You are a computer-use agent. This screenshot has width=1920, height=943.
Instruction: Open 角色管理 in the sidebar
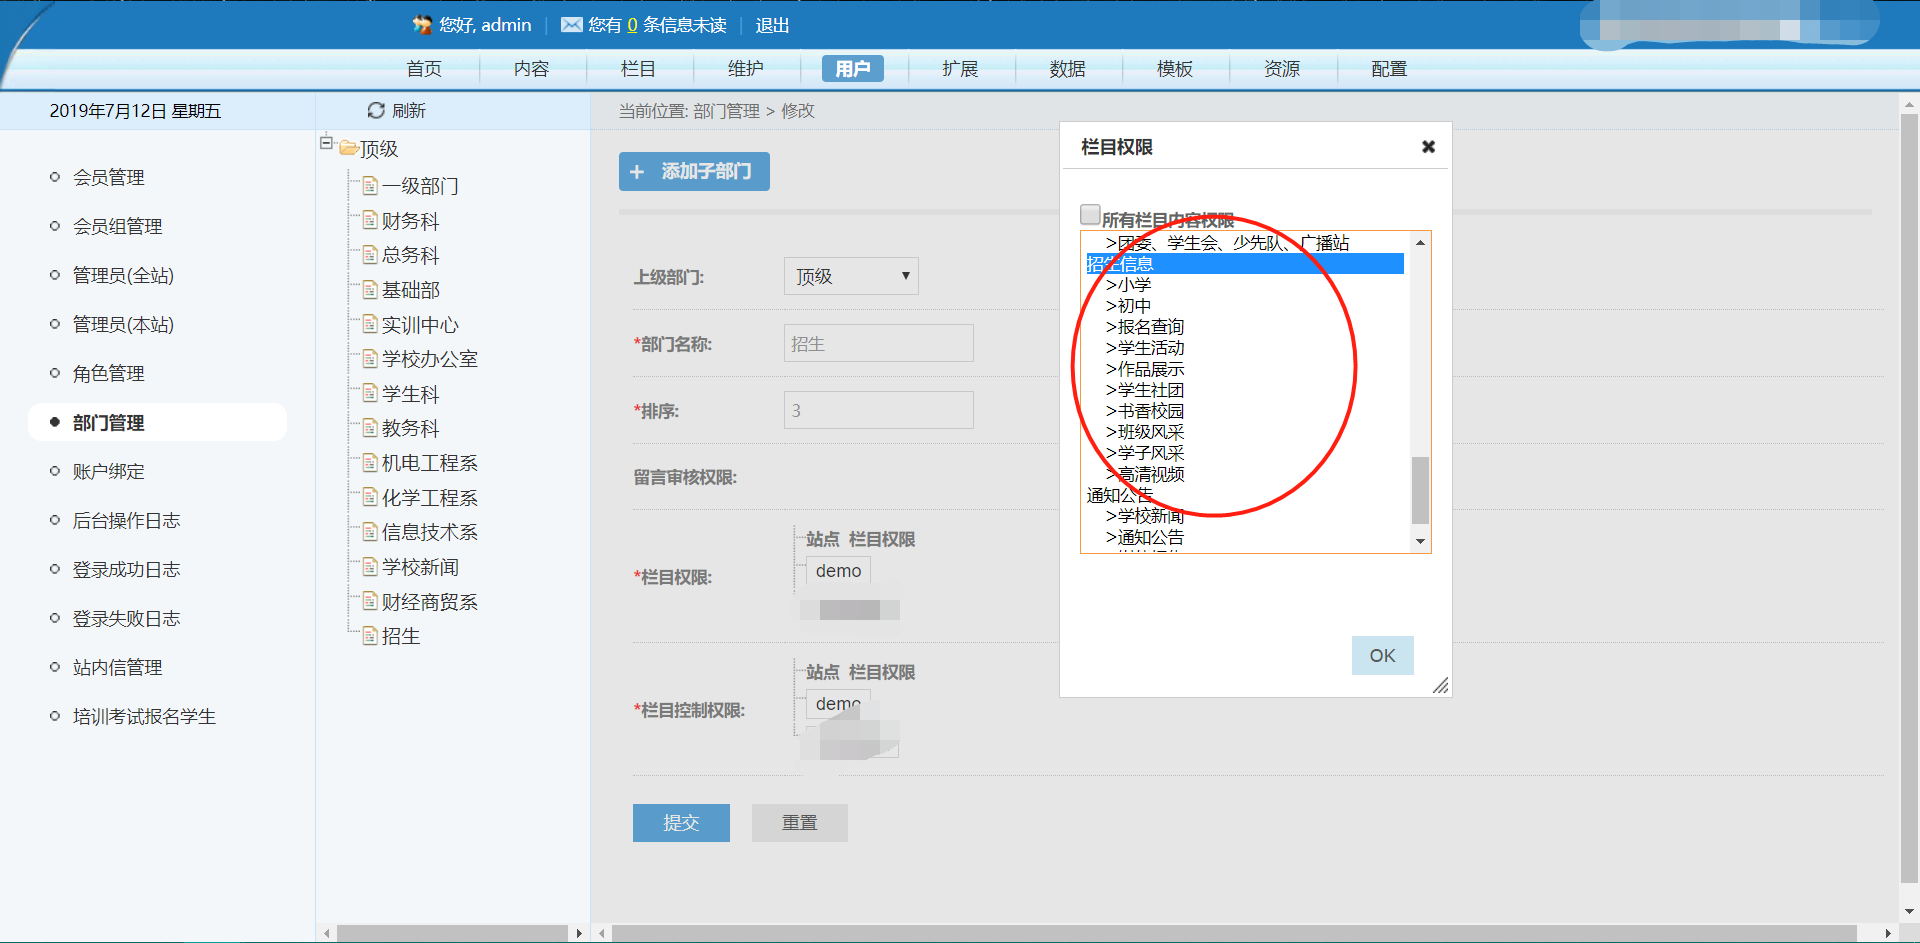(x=109, y=373)
